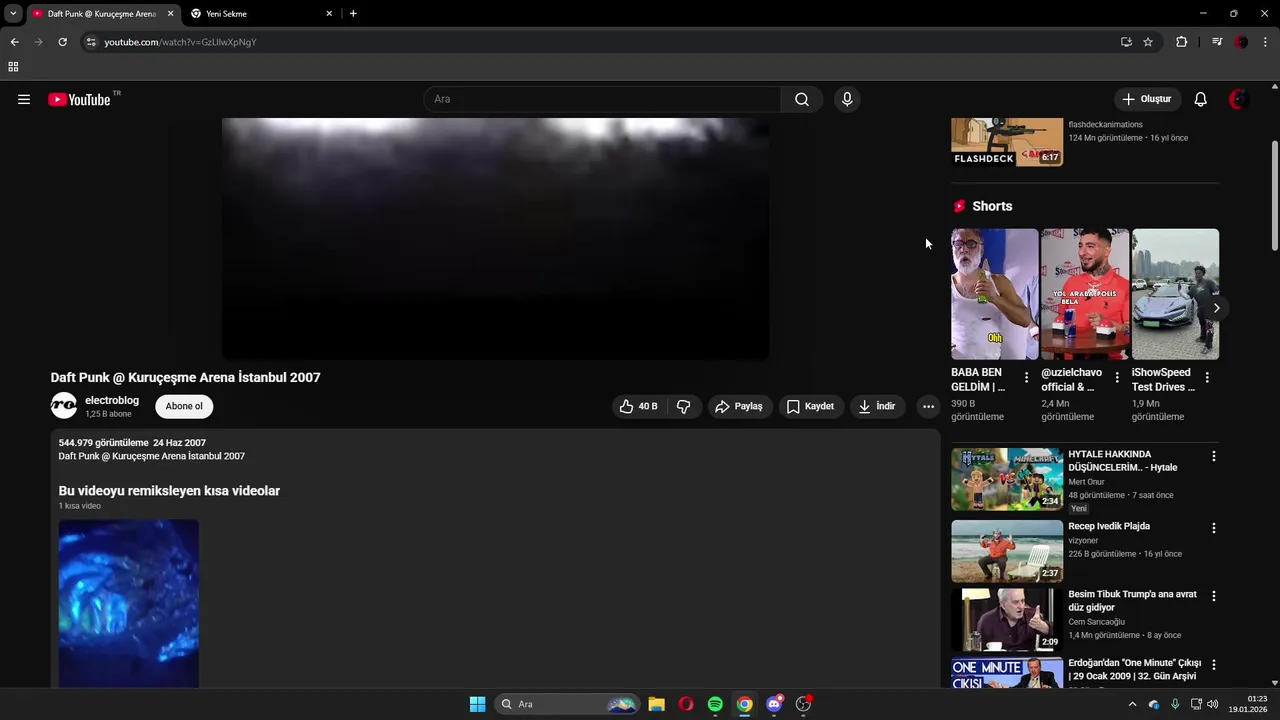Screen dimensions: 1280x720
Task: Open Besim Tibuk video thumbnail
Action: click(1007, 620)
